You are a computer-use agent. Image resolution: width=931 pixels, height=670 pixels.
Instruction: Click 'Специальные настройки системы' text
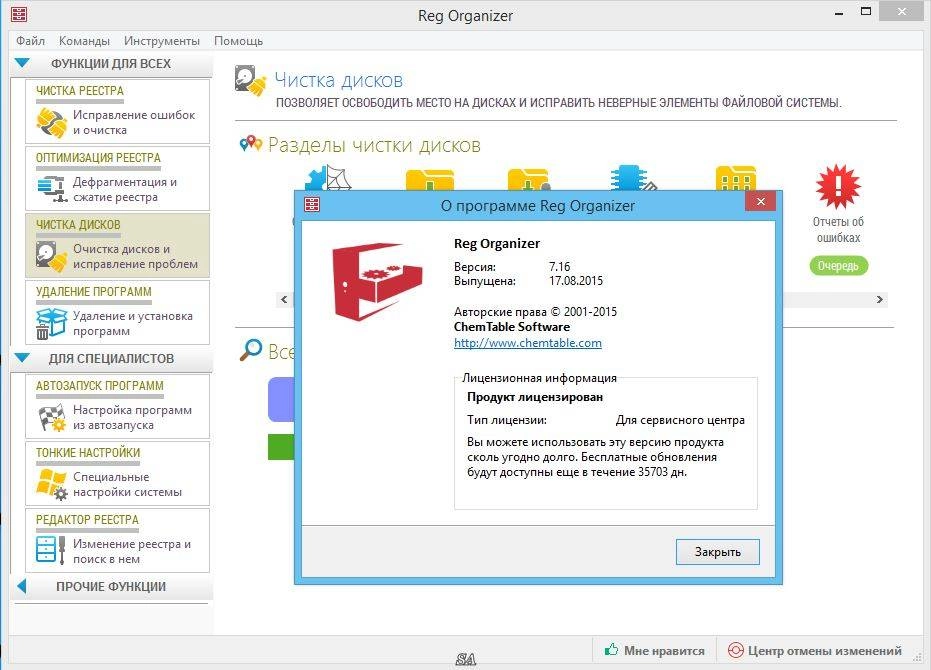(127, 484)
